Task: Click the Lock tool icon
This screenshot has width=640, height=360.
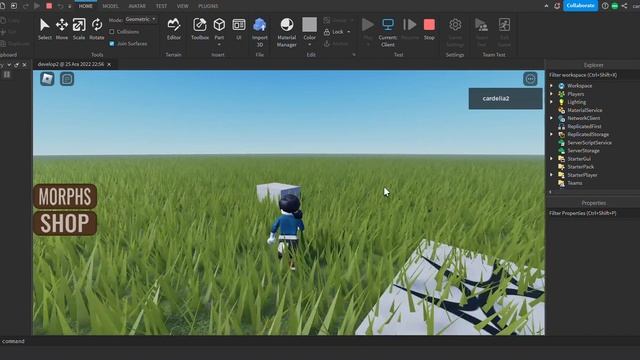Action: (x=327, y=32)
